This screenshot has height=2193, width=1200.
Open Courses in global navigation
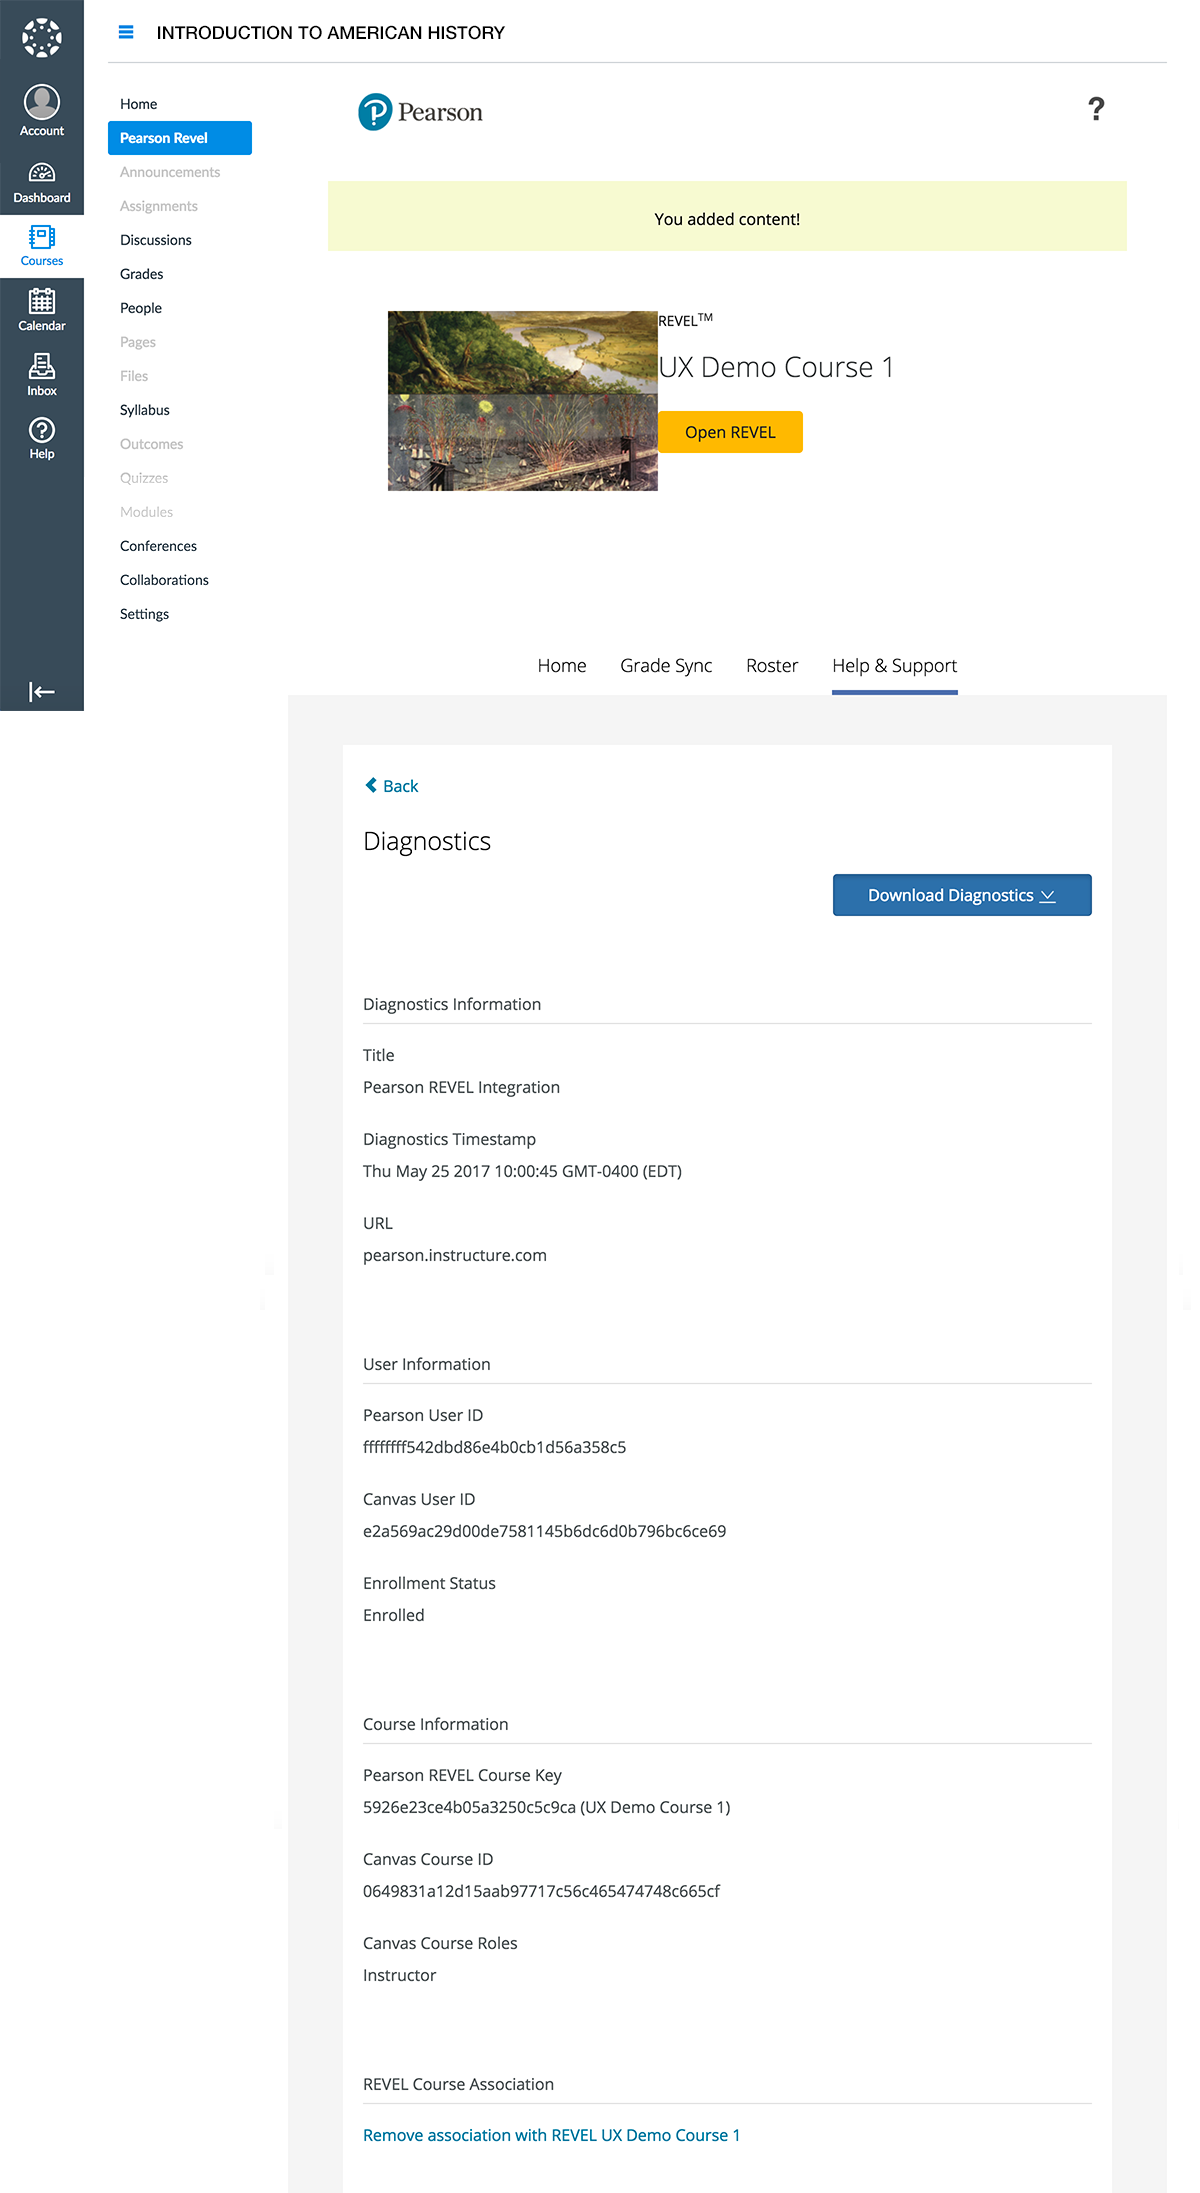pyautogui.click(x=42, y=246)
